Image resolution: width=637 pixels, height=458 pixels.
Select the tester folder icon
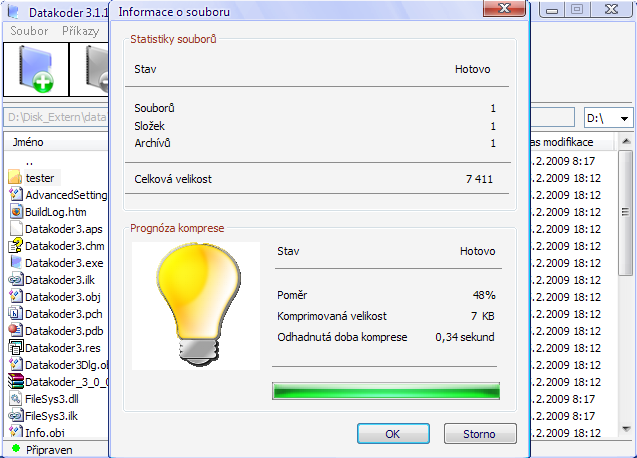pyautogui.click(x=15, y=178)
